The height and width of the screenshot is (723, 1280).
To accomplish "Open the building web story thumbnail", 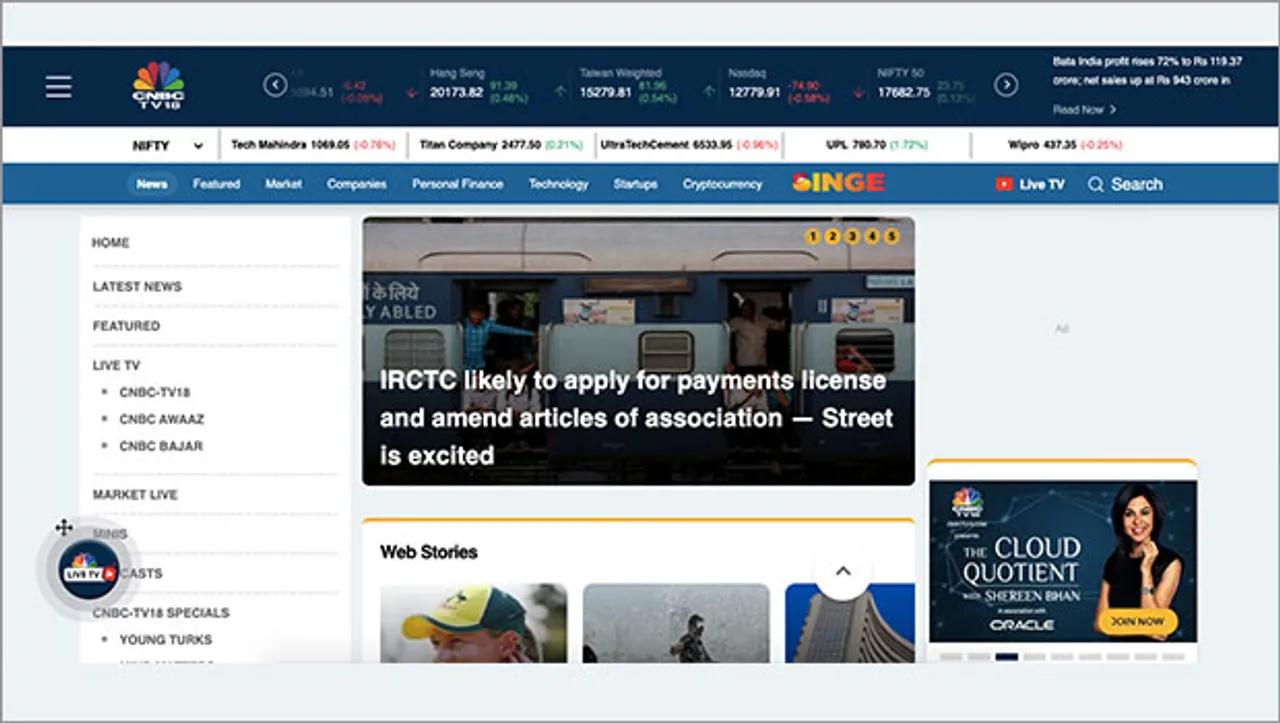I will tap(850, 624).
